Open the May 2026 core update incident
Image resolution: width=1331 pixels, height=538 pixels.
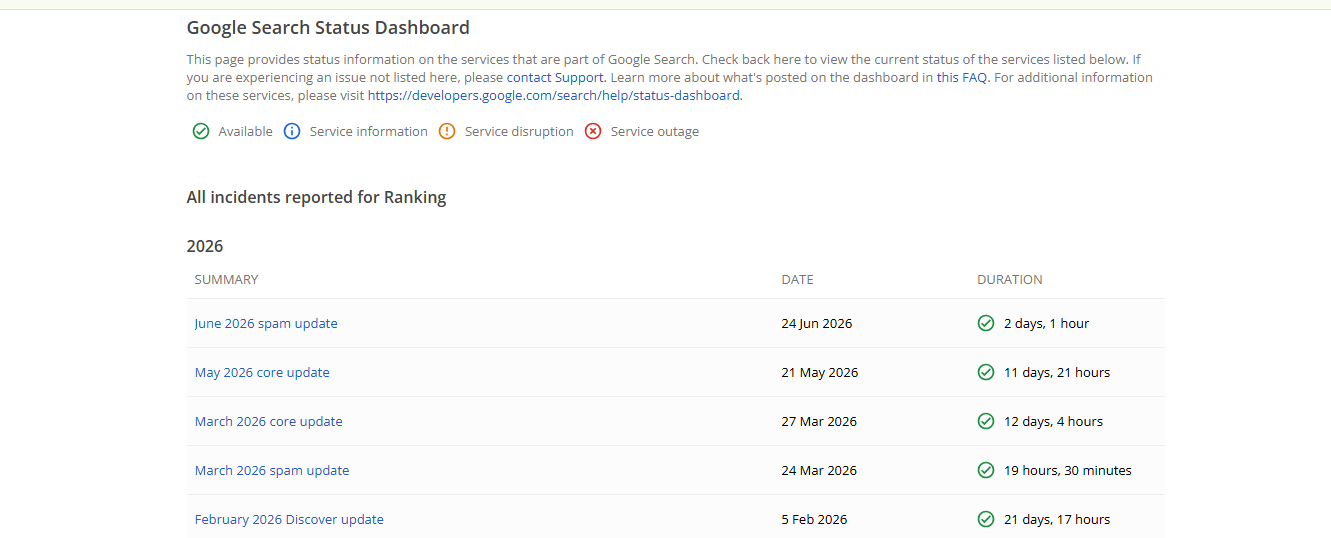pos(262,372)
